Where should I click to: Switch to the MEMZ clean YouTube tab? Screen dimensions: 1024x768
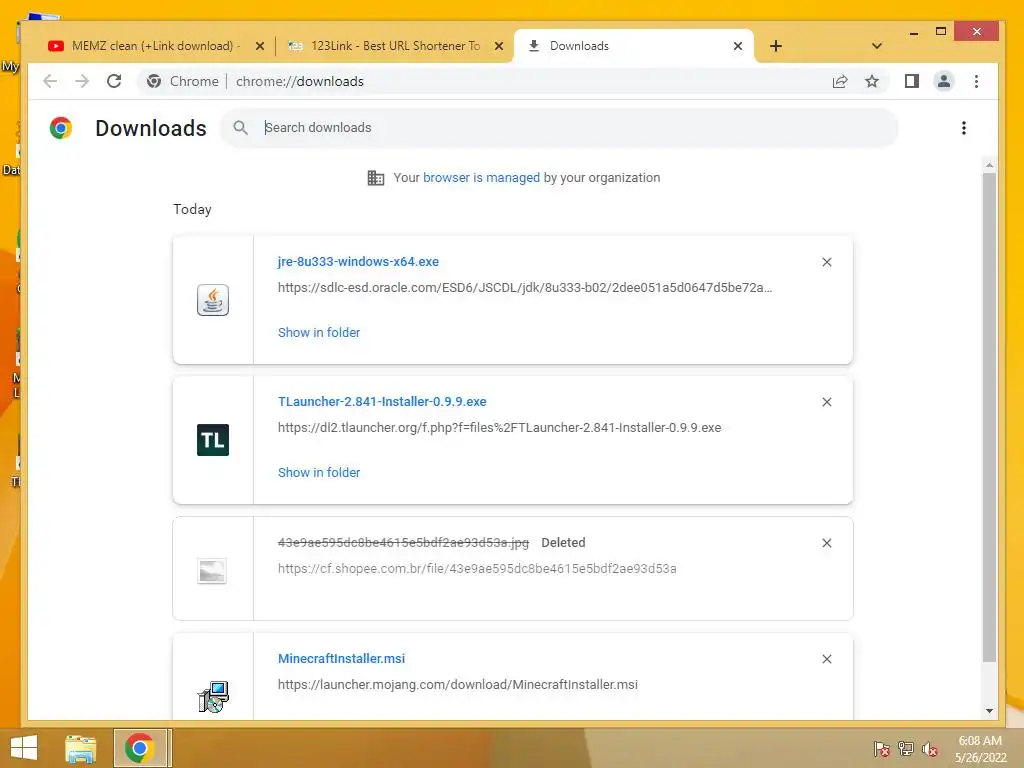tap(144, 46)
